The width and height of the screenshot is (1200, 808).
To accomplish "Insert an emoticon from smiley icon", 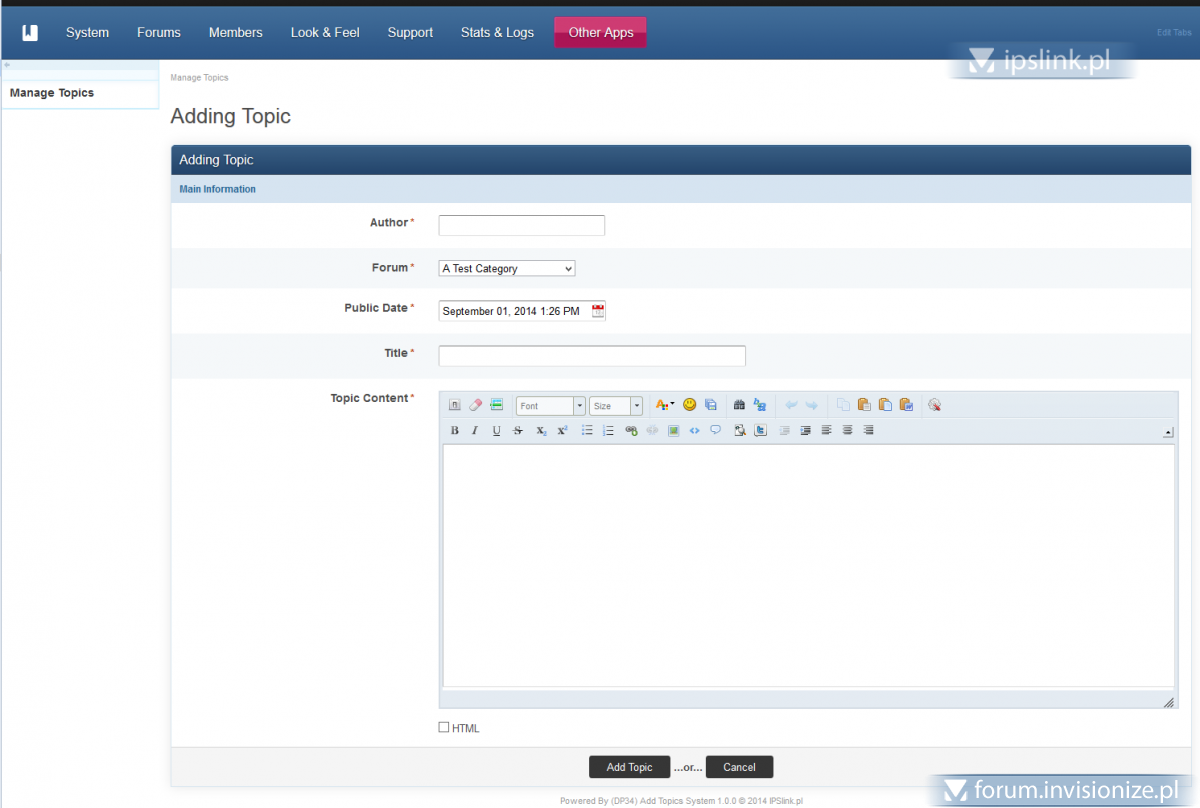I will (689, 405).
